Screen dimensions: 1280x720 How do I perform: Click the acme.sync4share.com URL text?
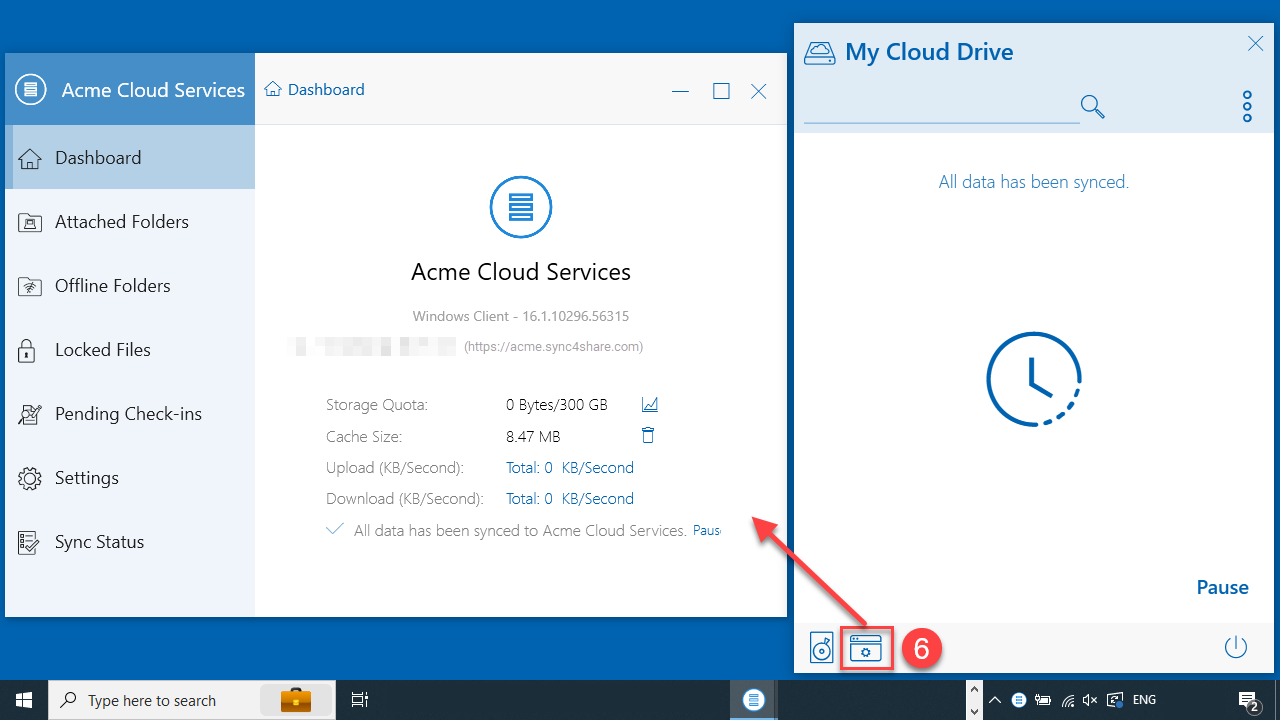pyautogui.click(x=553, y=347)
